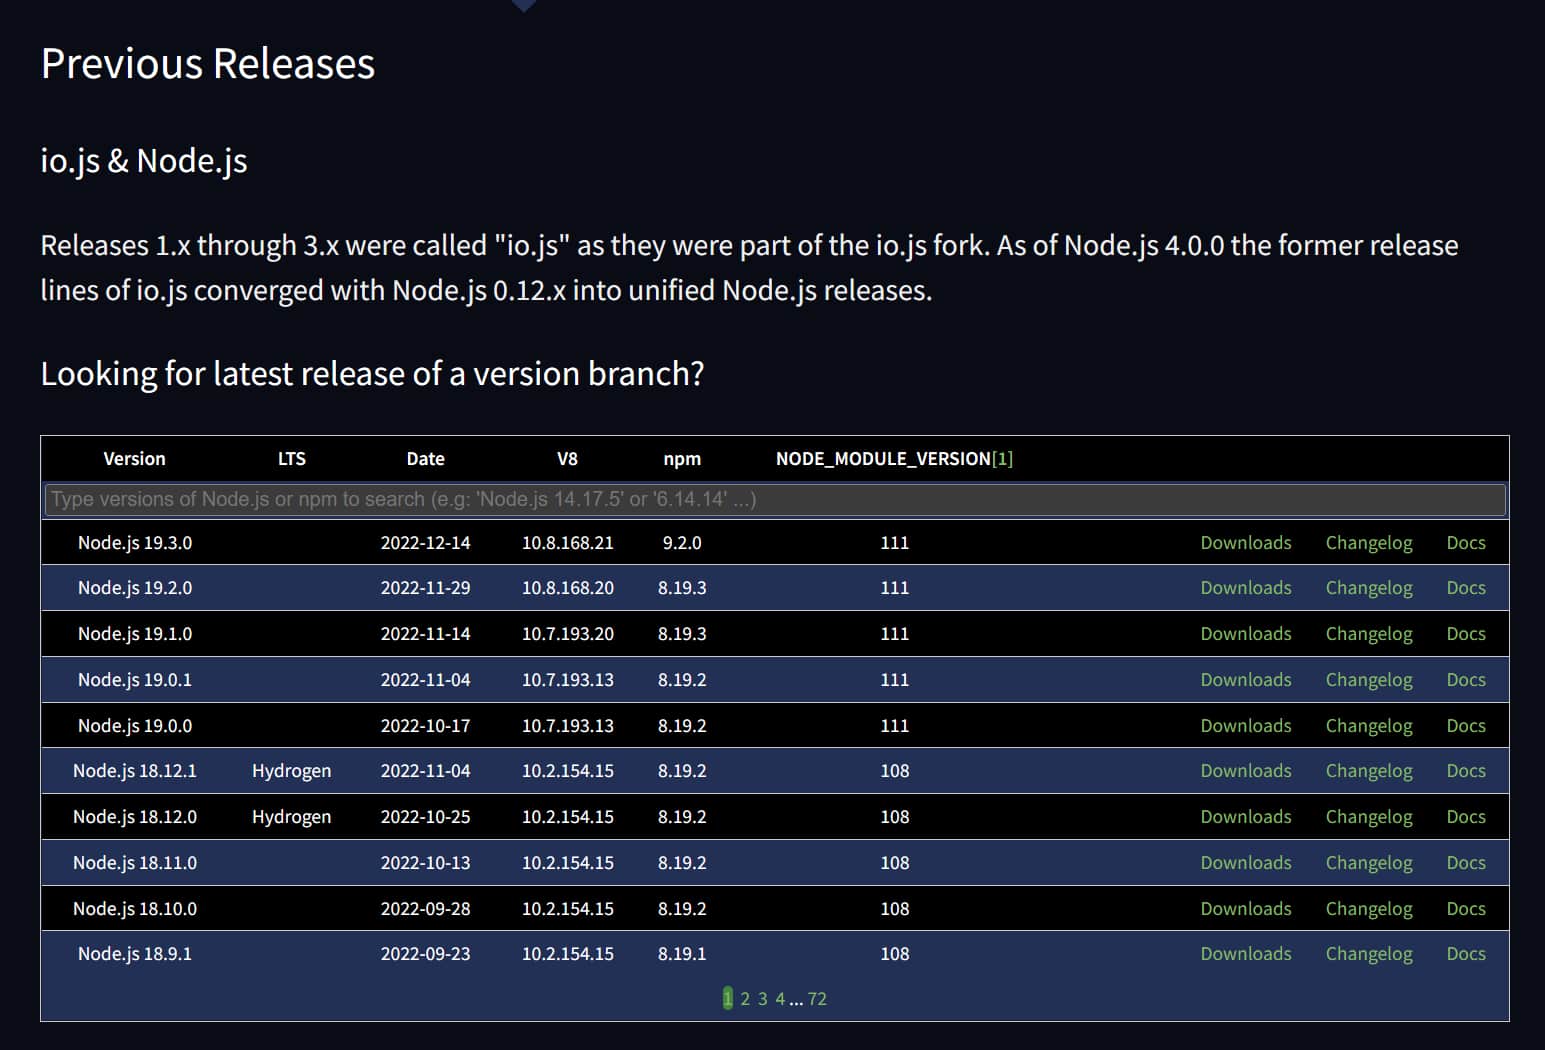
Task: Click the Version column header
Action: coord(134,459)
